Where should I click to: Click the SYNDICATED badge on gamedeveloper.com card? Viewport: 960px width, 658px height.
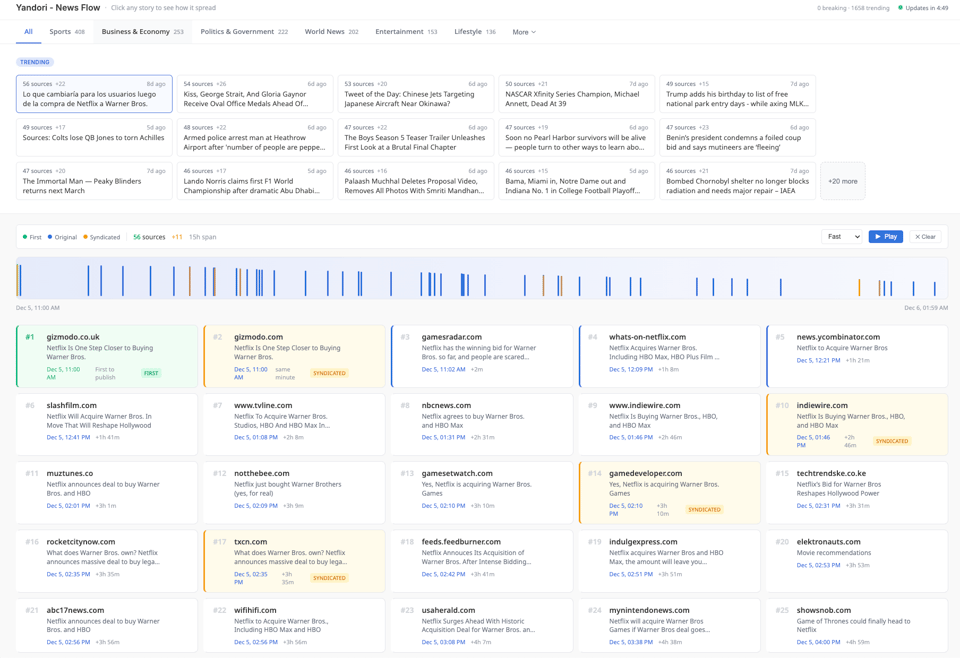pyautogui.click(x=704, y=509)
